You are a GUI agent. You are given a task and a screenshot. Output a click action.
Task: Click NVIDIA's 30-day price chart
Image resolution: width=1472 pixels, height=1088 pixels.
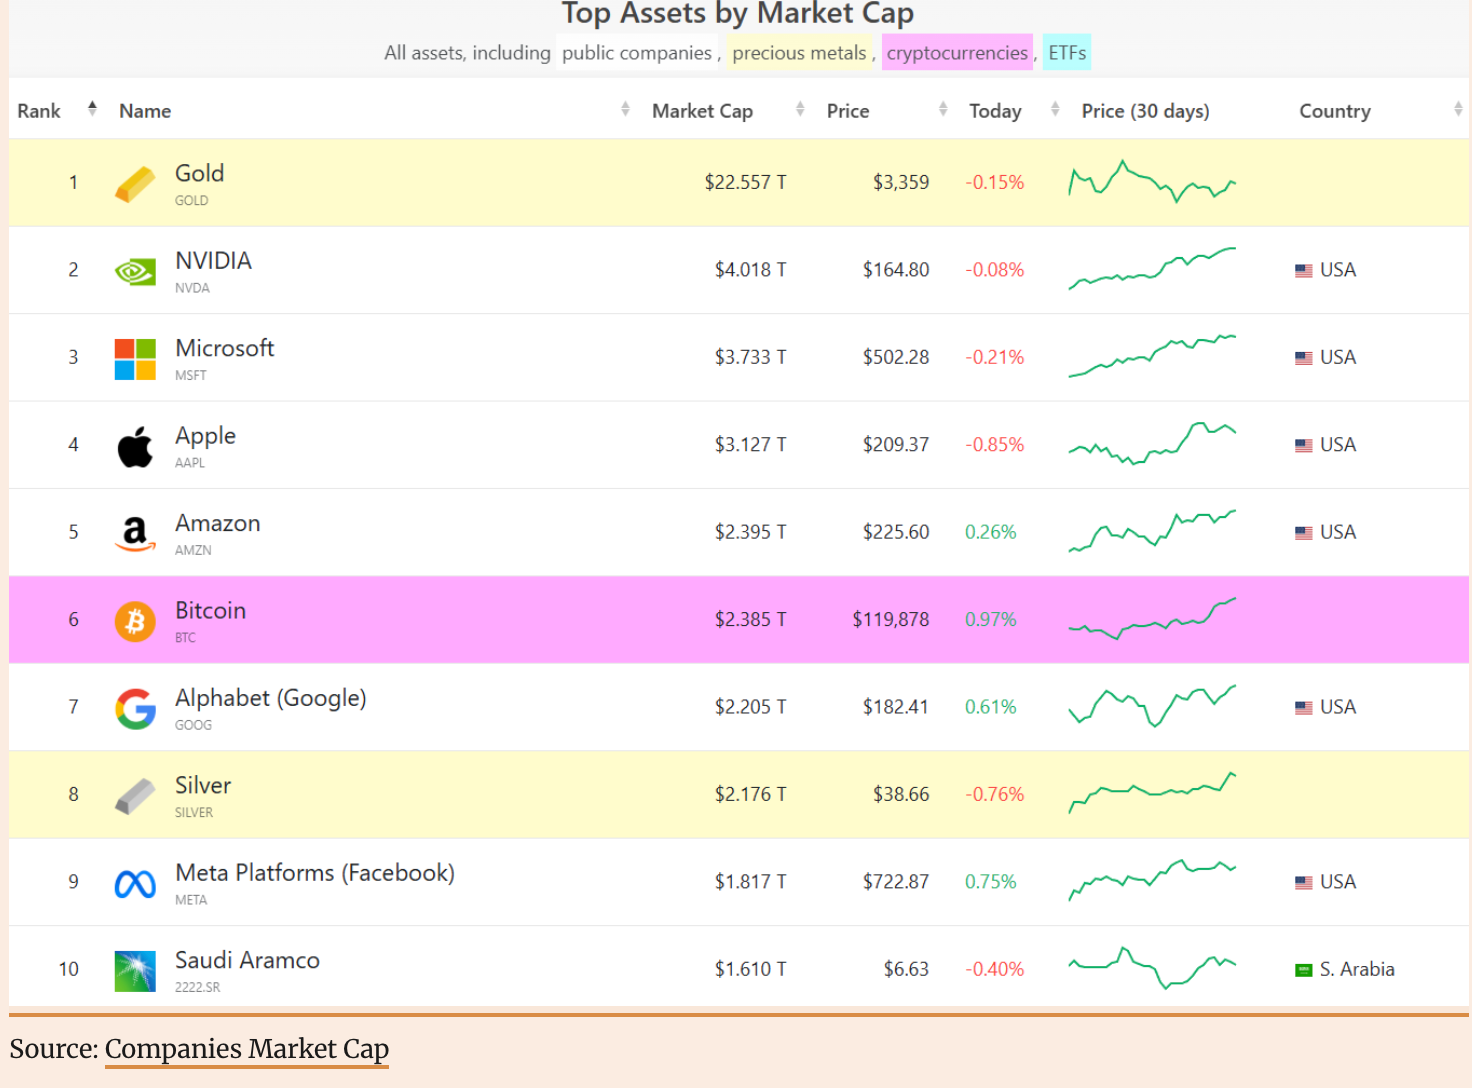[1152, 269]
